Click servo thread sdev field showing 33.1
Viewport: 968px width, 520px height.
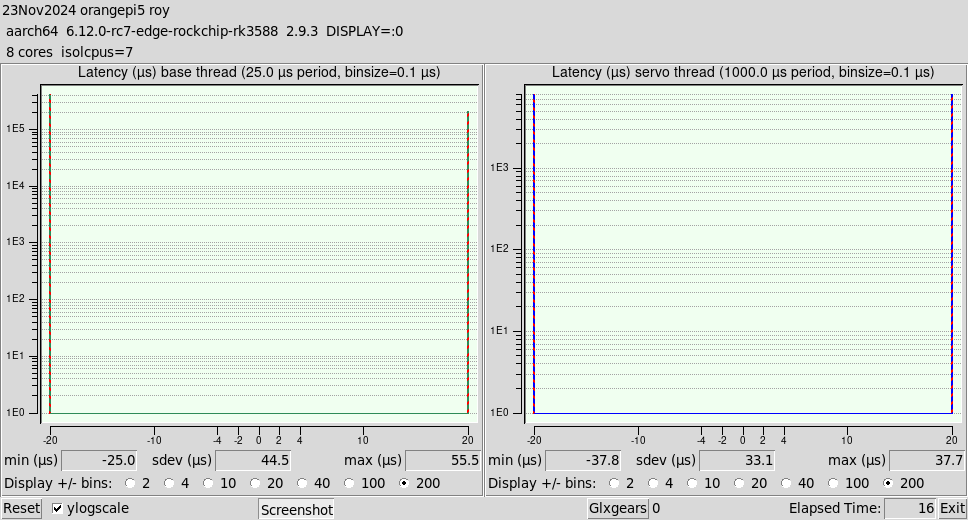736,461
